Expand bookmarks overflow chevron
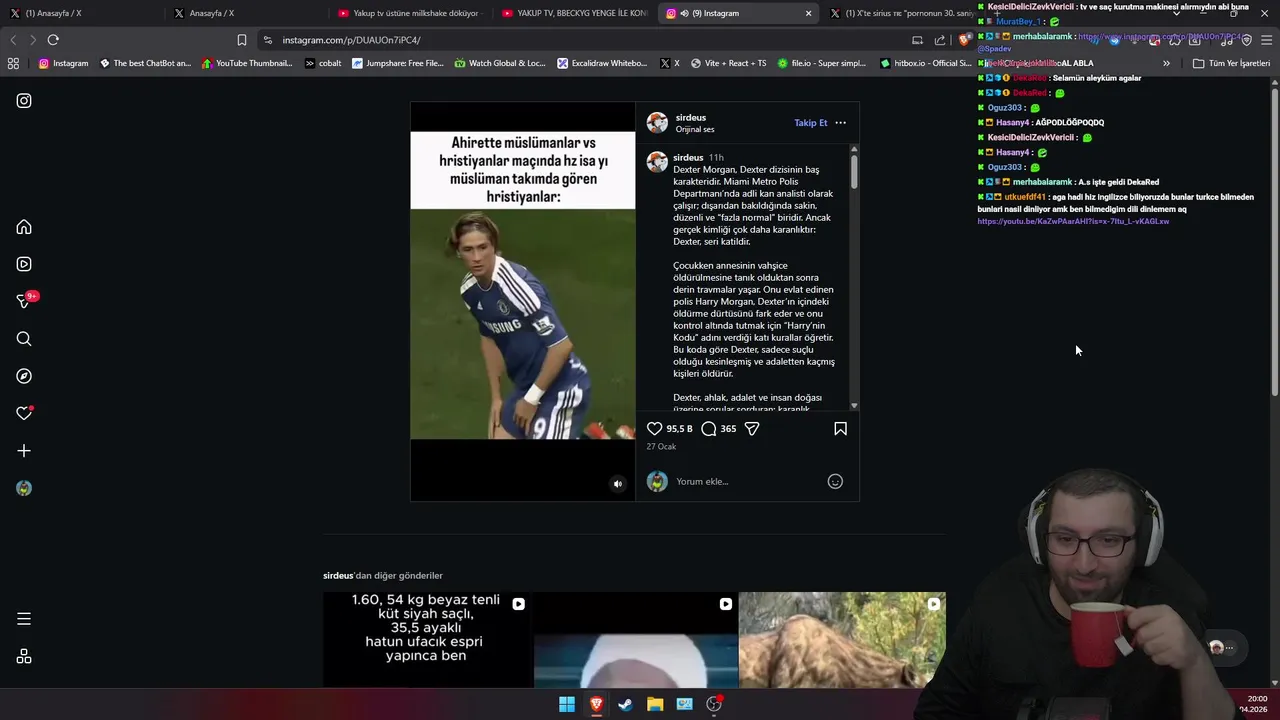The width and height of the screenshot is (1280, 720). [1166, 63]
